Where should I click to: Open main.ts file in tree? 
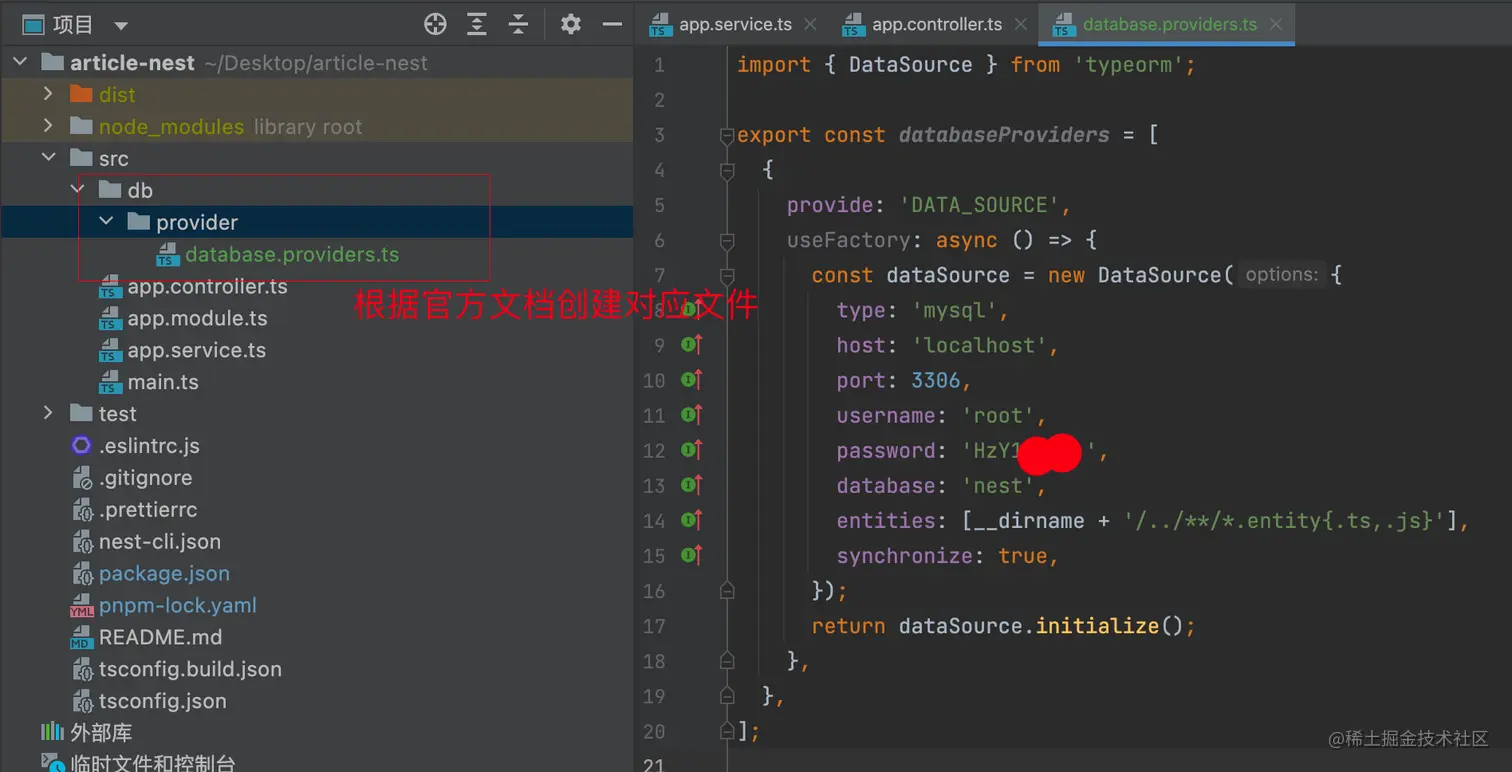pos(163,382)
